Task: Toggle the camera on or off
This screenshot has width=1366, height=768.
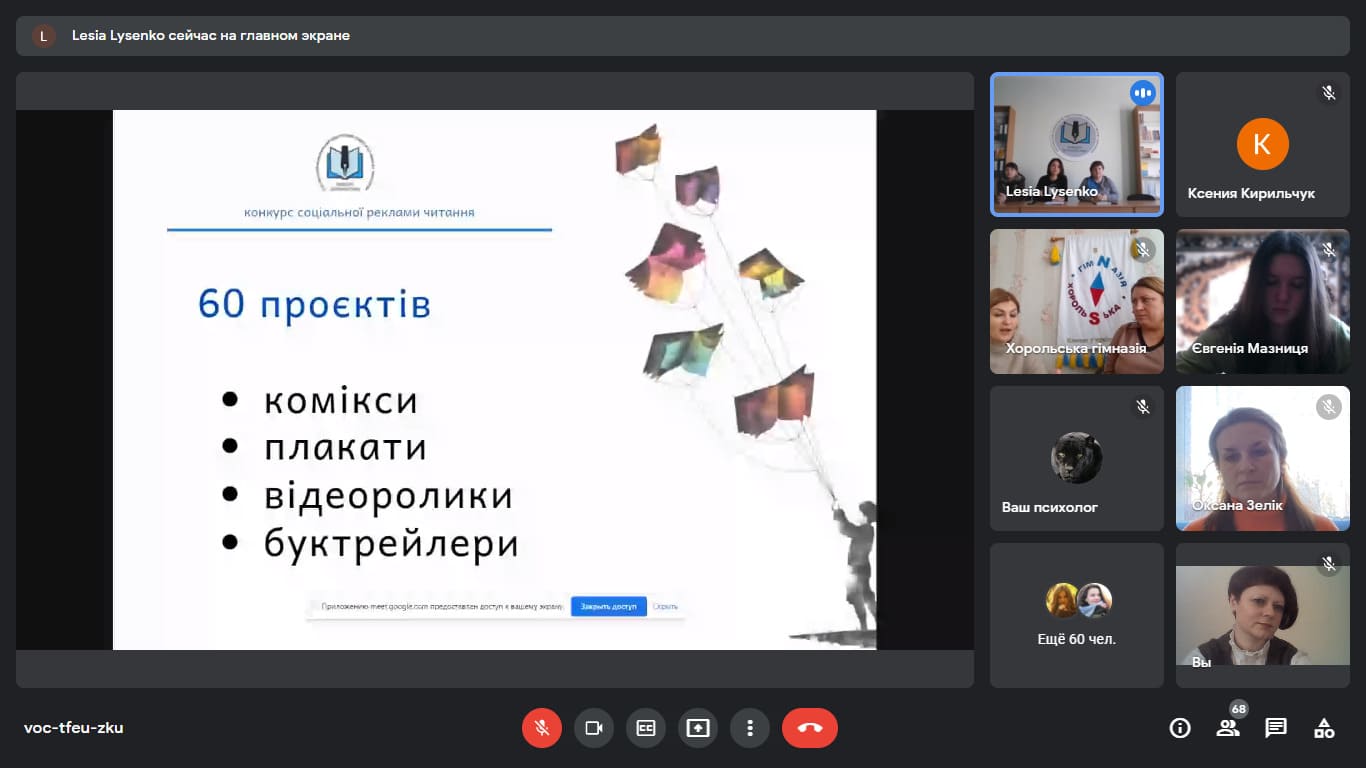Action: coord(594,728)
